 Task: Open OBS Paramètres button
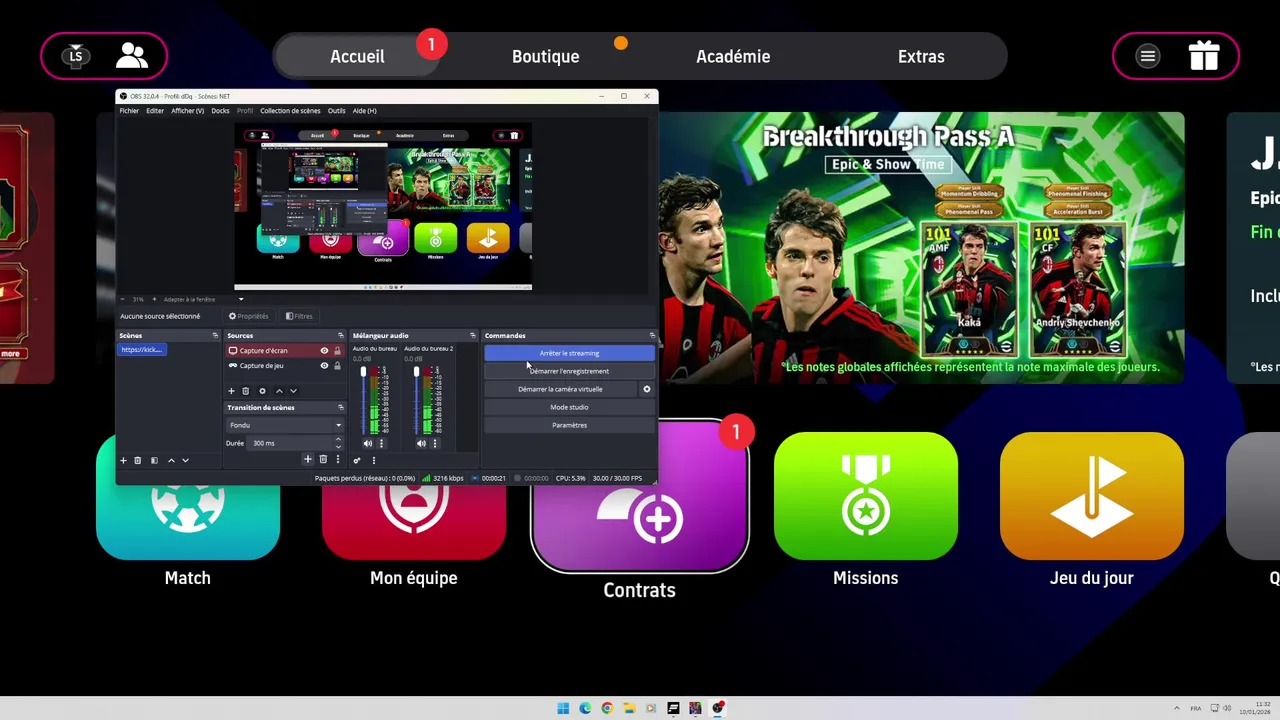pyautogui.click(x=569, y=425)
